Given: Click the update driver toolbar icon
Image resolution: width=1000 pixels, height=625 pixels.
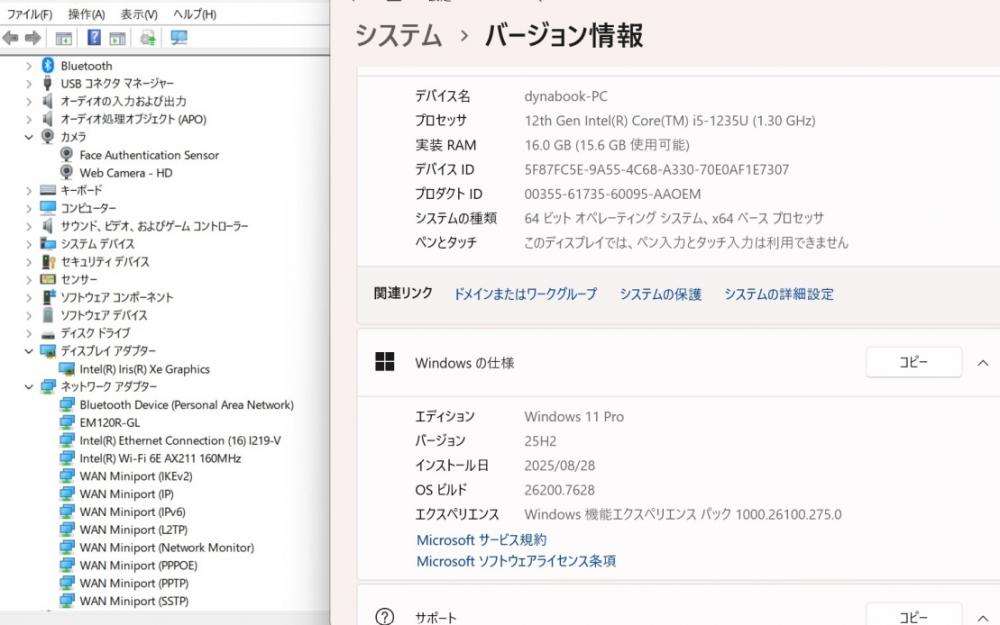Looking at the screenshot, I should [148, 38].
